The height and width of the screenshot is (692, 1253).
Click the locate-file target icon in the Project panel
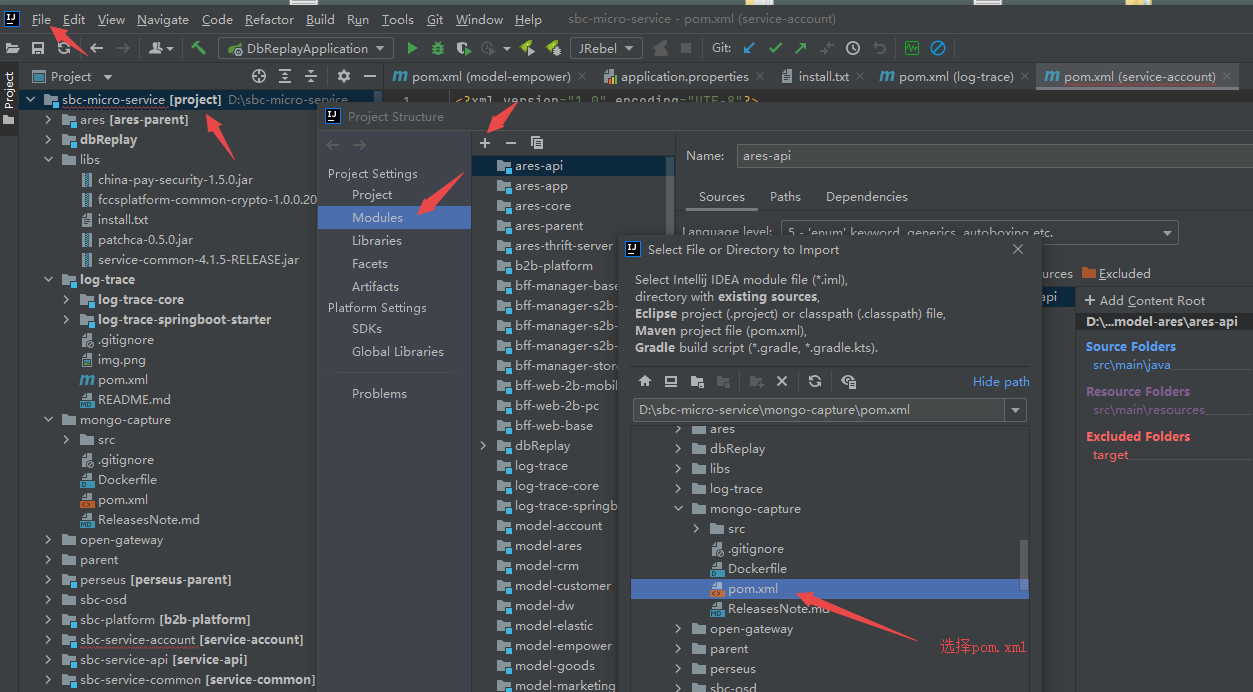[259, 76]
